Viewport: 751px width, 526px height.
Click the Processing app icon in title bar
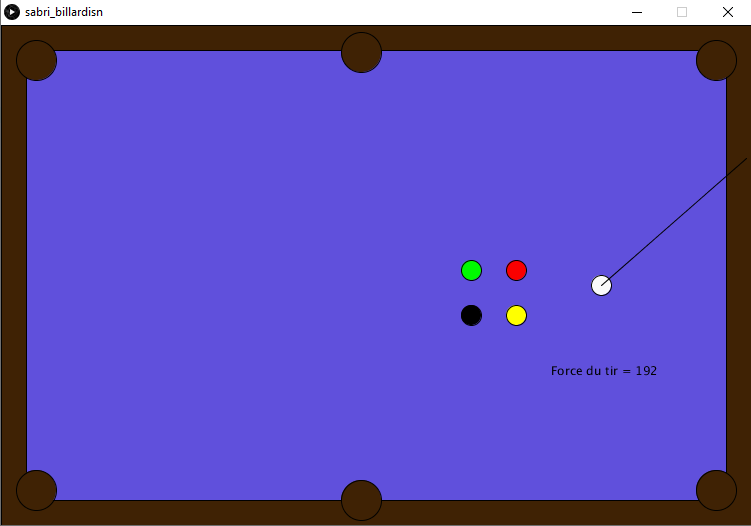[x=12, y=12]
